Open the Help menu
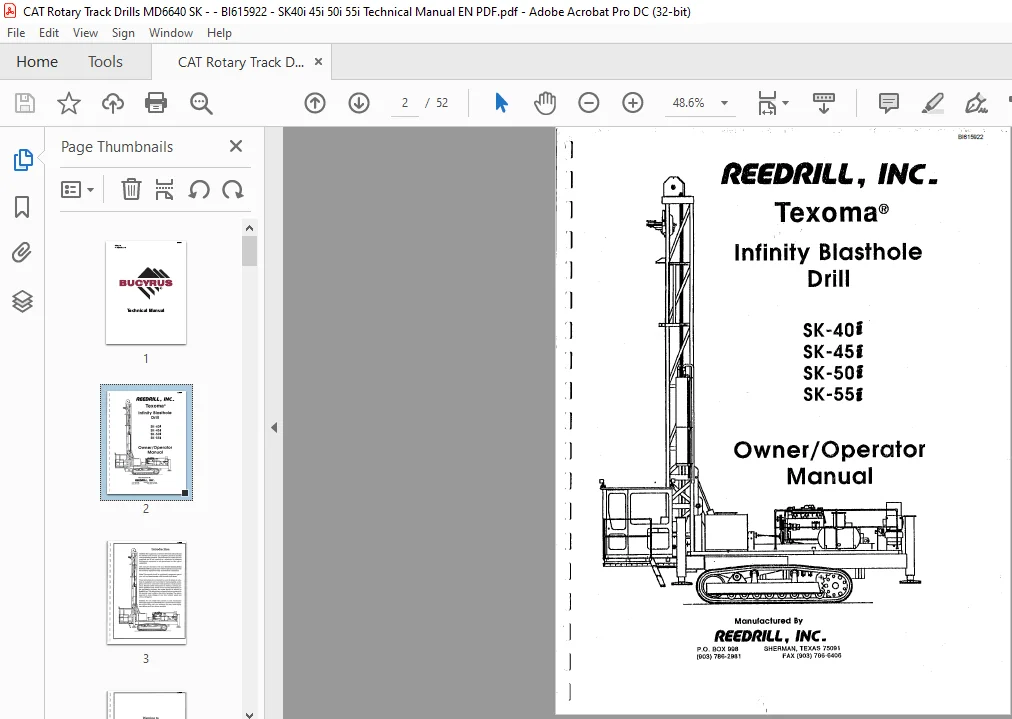 point(219,33)
